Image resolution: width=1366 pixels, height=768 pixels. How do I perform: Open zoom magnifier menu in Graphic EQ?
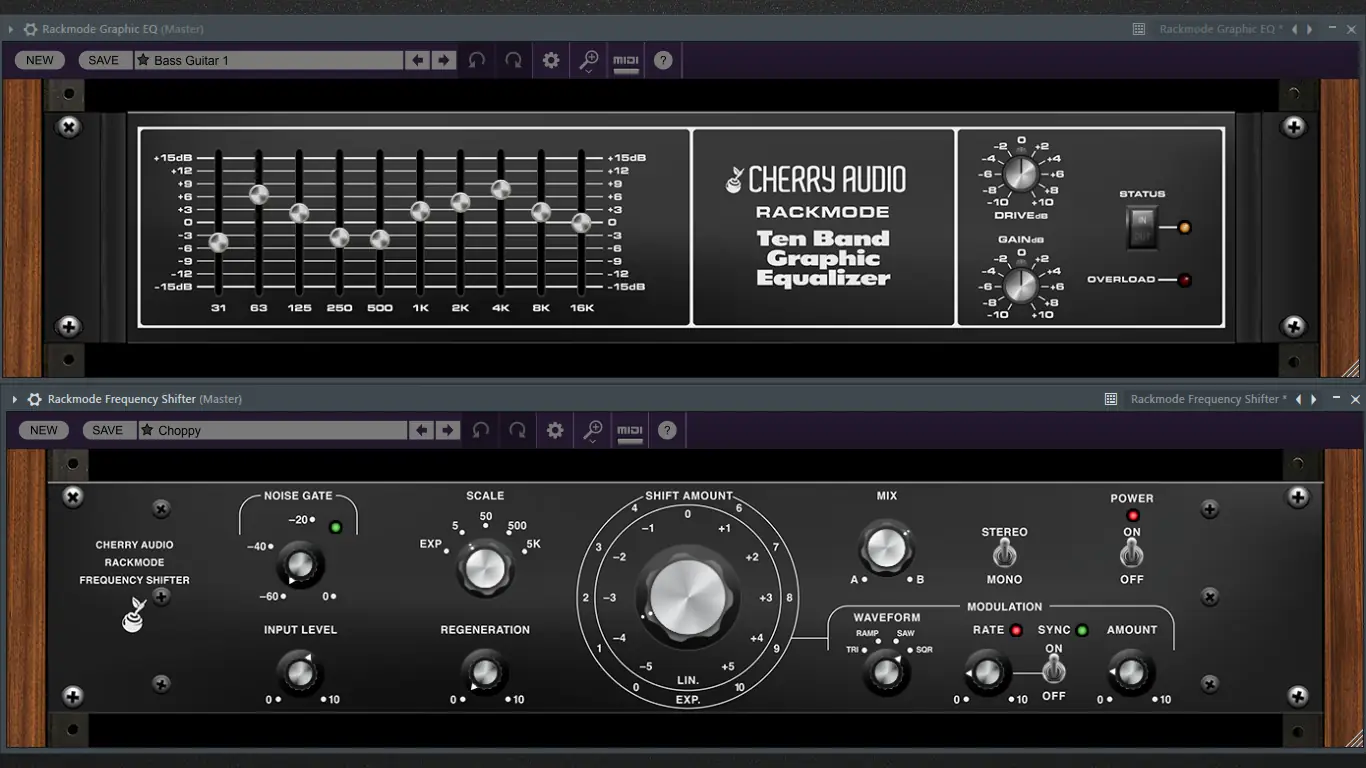[x=589, y=61]
